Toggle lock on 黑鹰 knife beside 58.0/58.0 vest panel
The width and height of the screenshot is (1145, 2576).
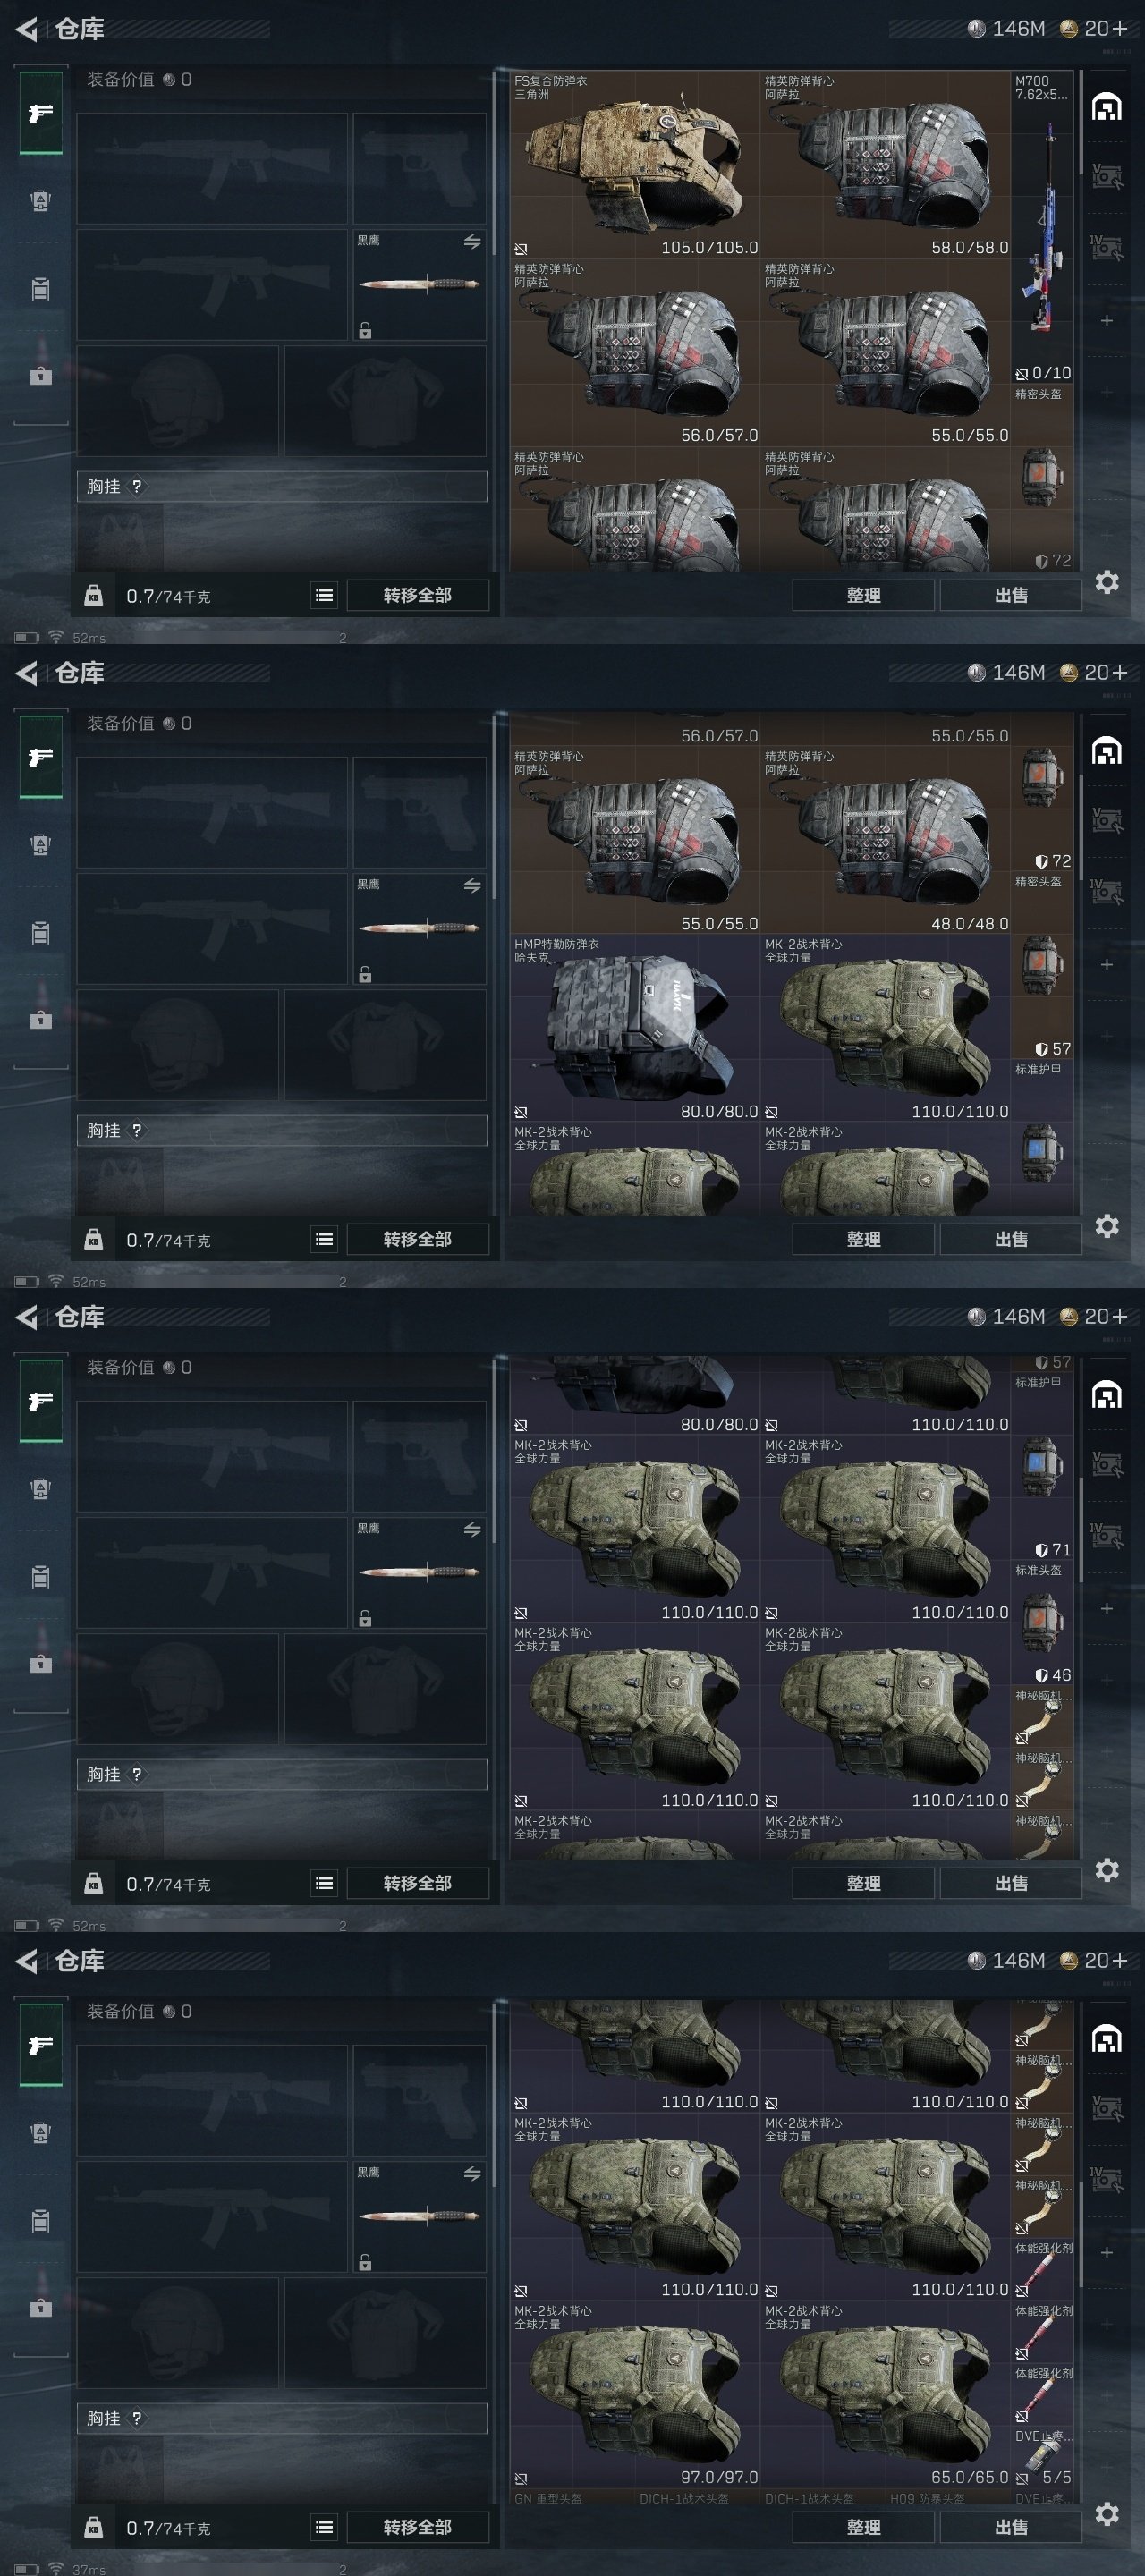365,330
